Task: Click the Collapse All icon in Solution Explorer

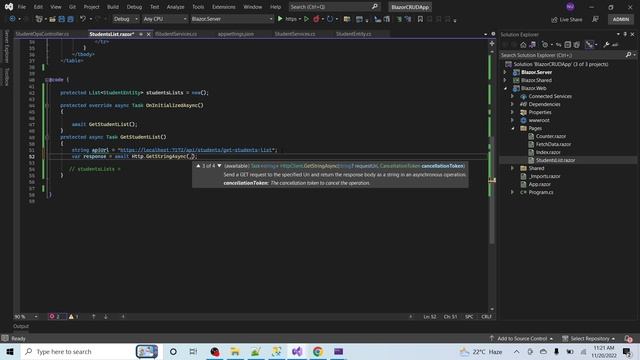Action: [567, 44]
